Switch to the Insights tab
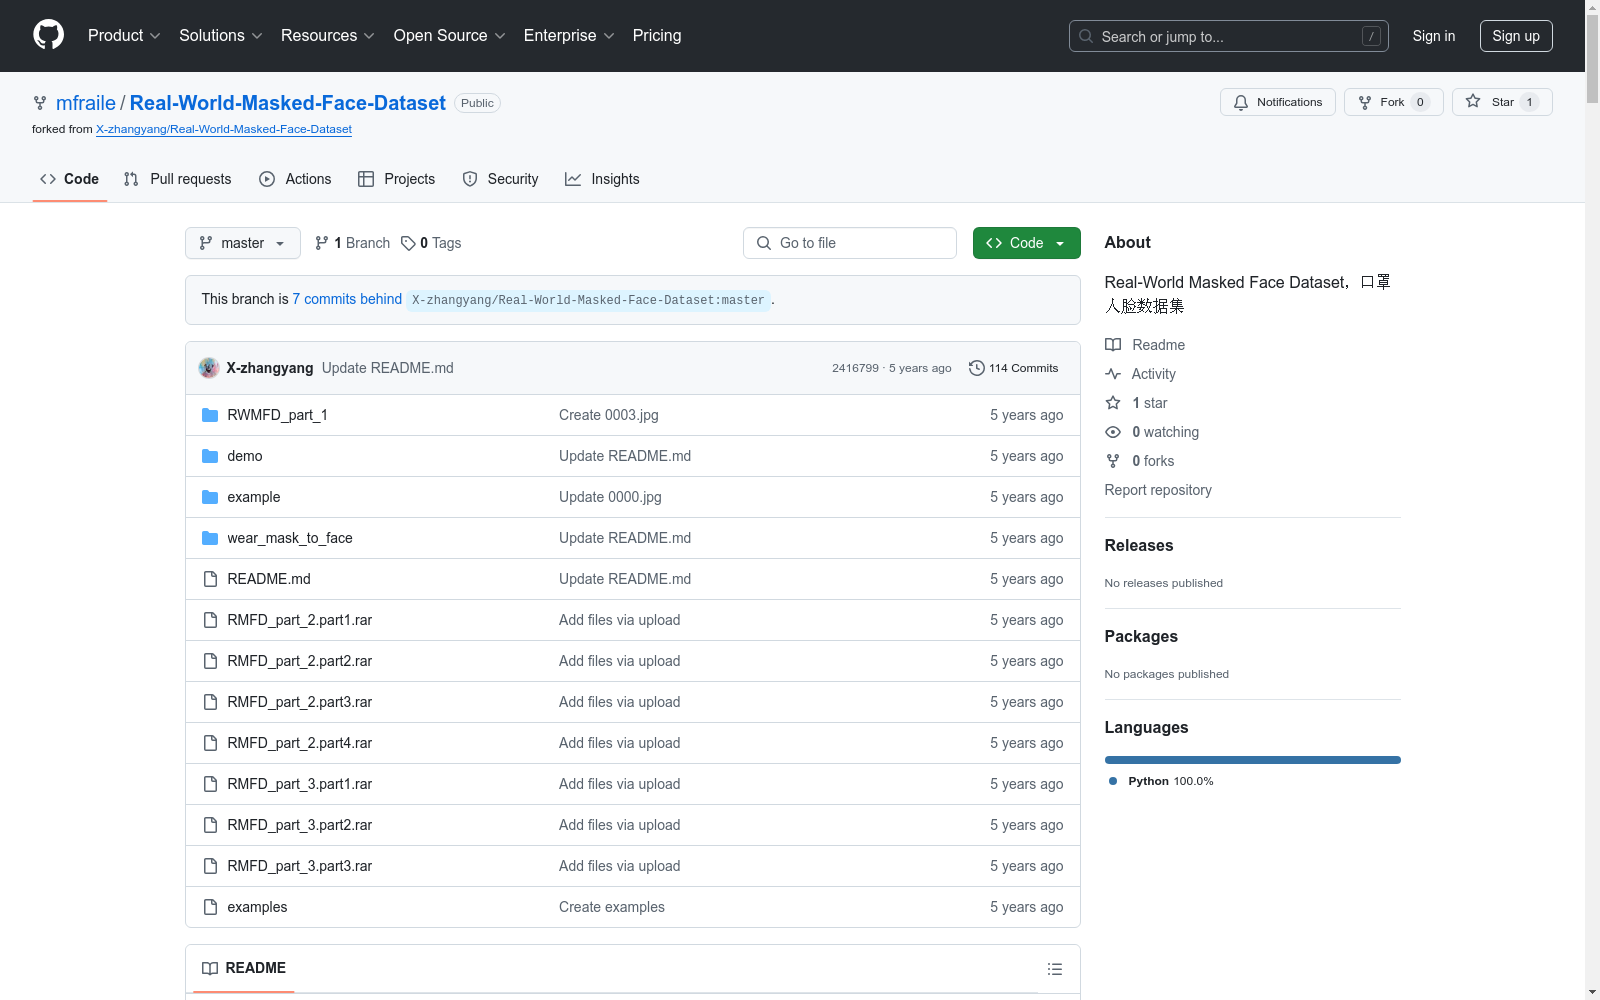The height and width of the screenshot is (1000, 1600). pyautogui.click(x=602, y=179)
